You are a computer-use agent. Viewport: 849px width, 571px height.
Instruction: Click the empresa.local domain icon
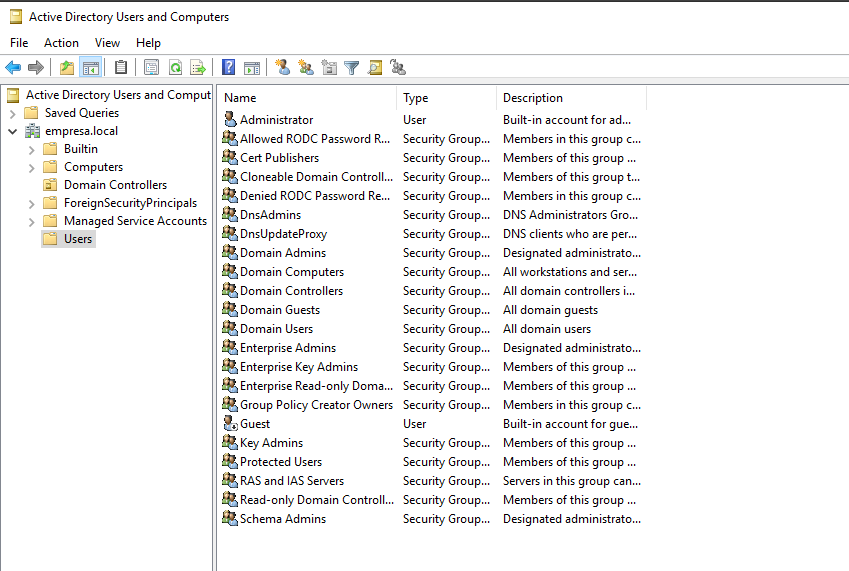[x=32, y=131]
